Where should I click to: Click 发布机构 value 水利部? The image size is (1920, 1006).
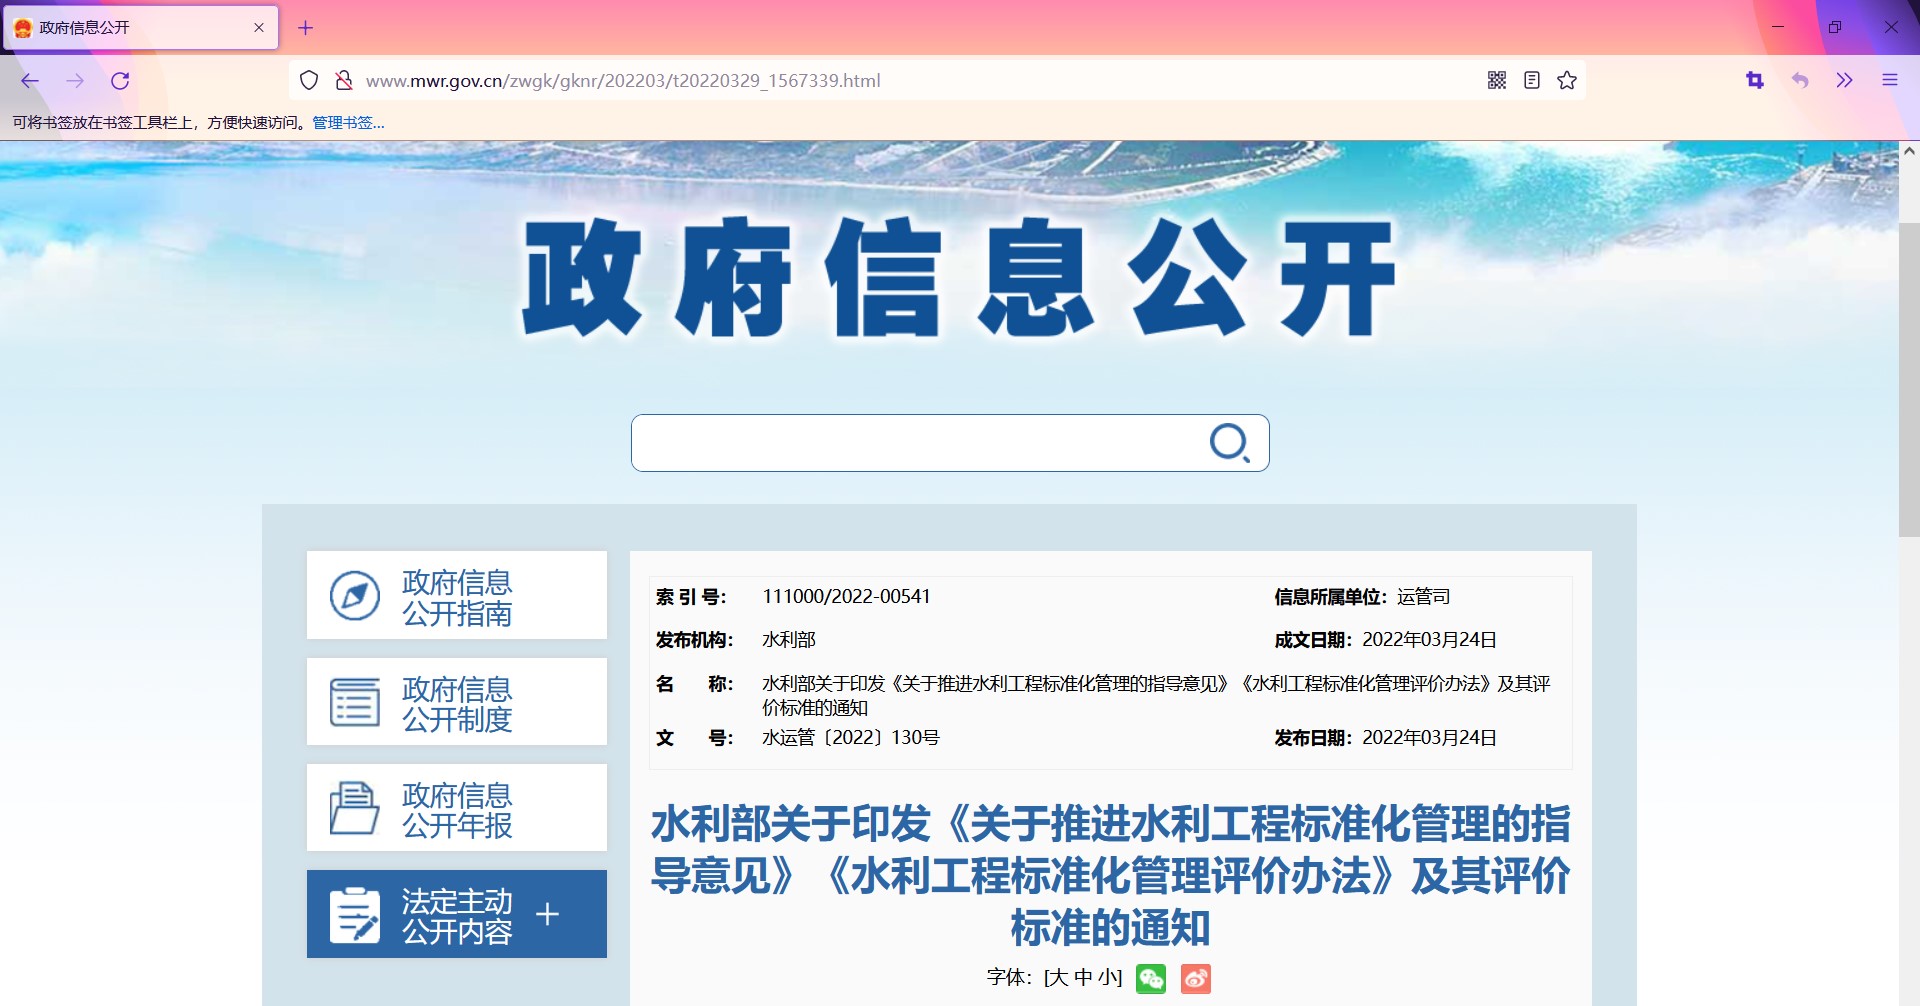[789, 640]
